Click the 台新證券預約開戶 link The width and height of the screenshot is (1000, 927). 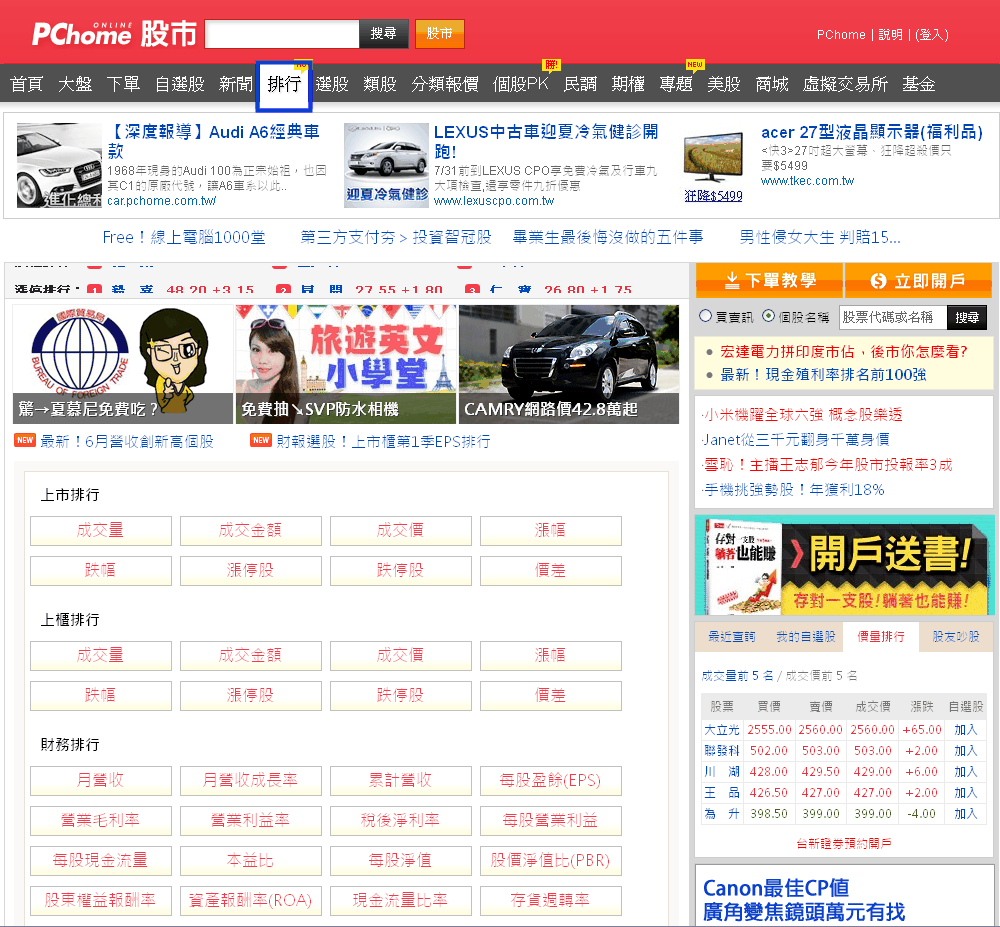tap(844, 843)
